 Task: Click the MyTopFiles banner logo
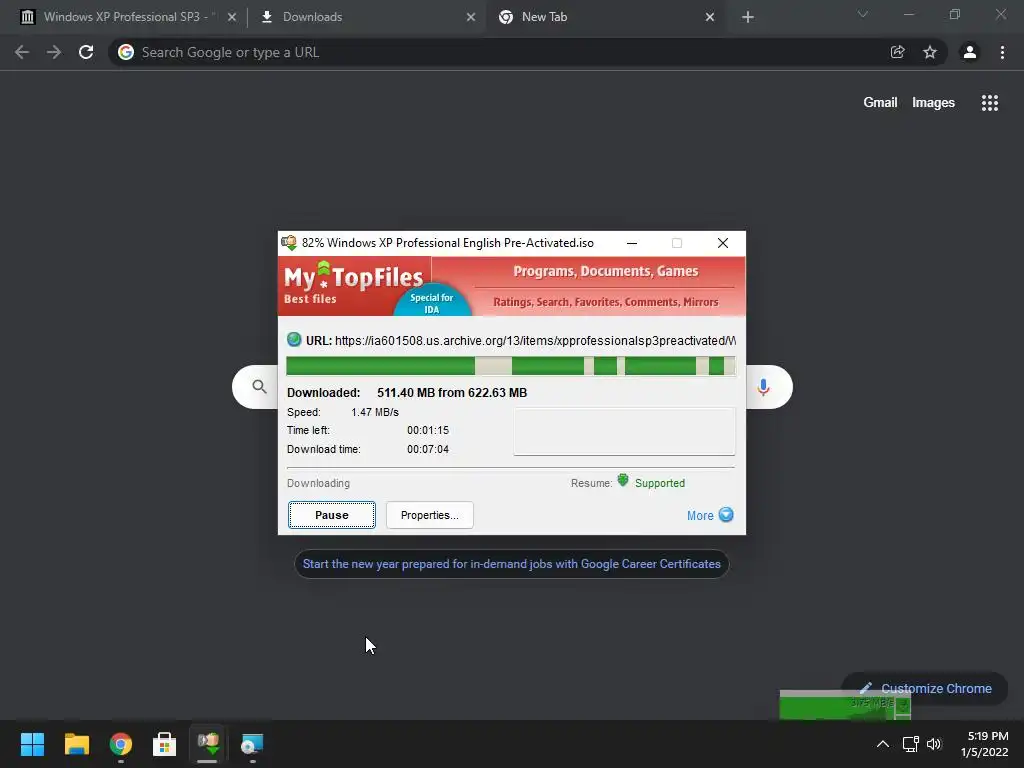[353, 283]
